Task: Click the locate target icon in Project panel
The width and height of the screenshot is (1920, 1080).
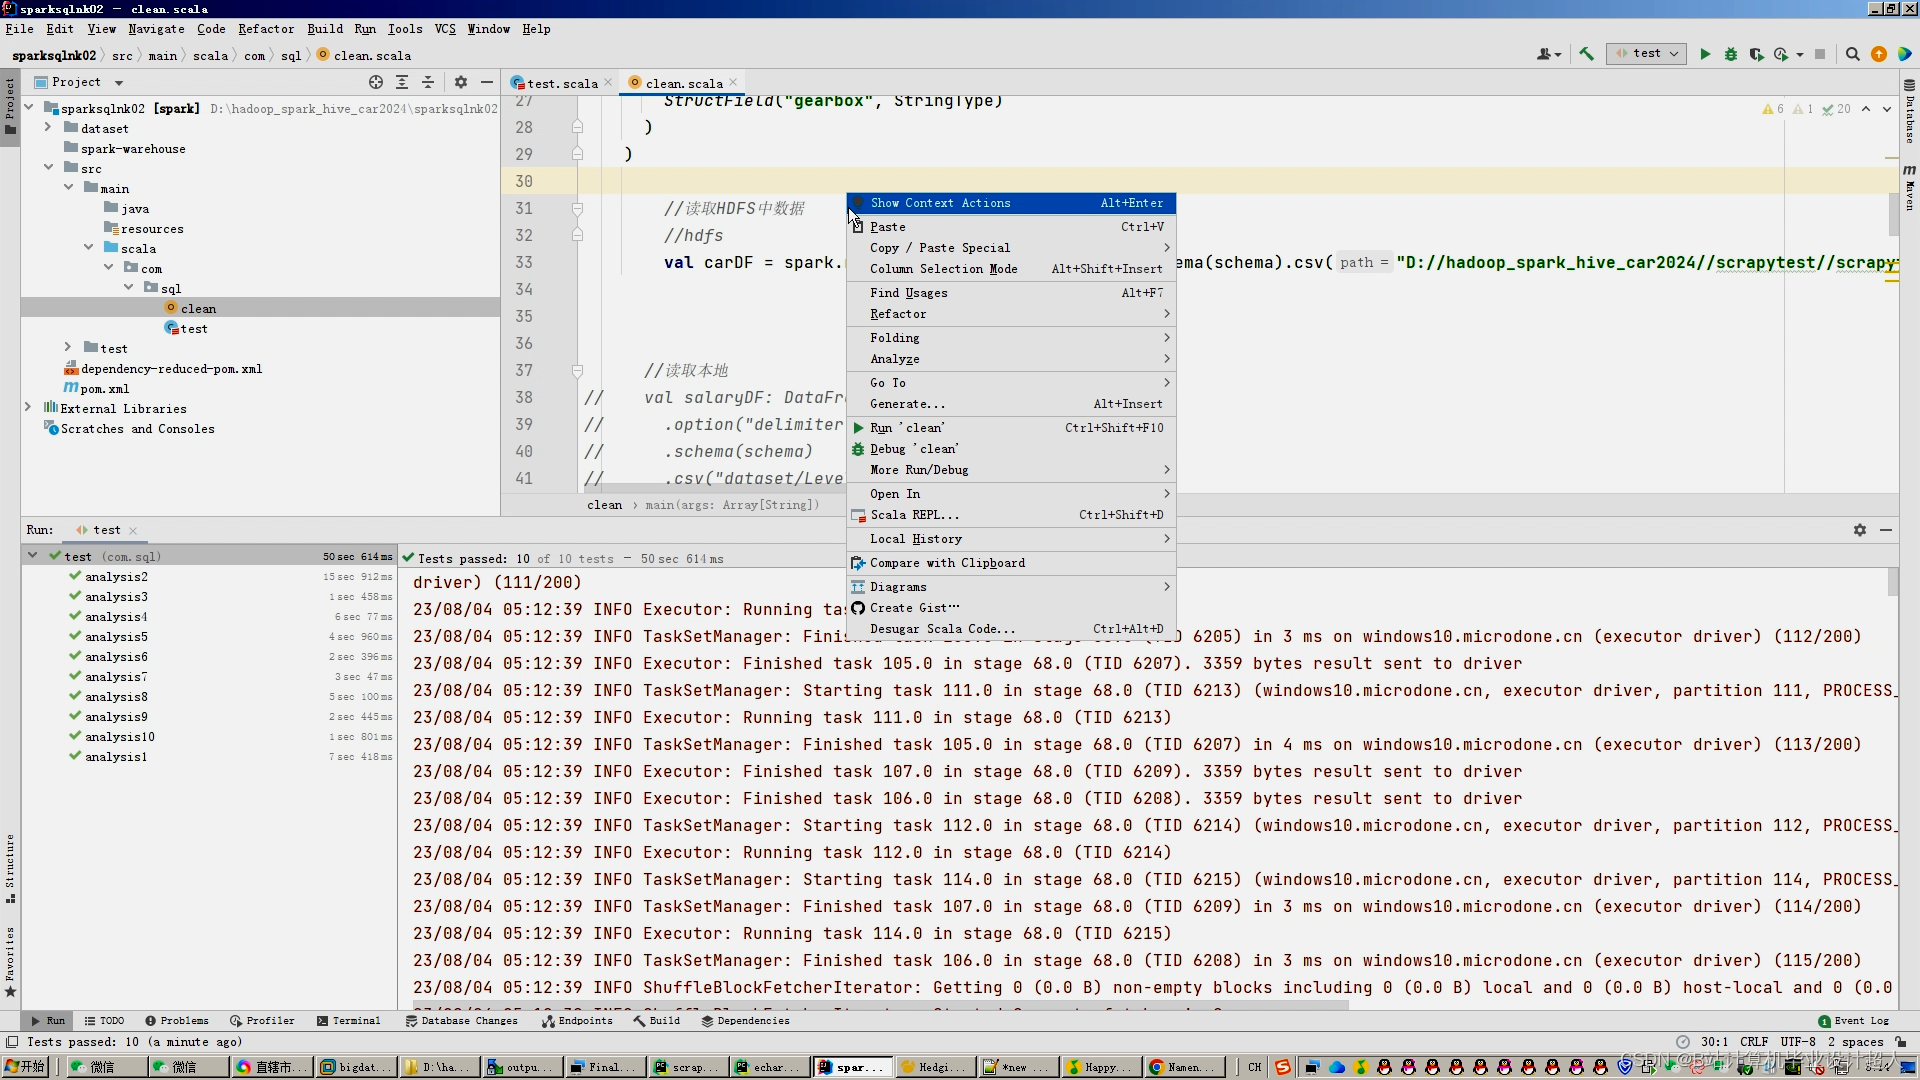Action: (x=375, y=82)
